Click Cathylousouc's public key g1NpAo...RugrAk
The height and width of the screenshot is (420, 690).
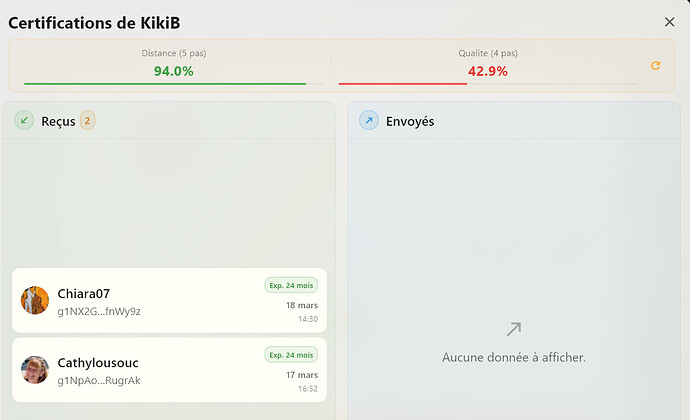click(x=99, y=380)
